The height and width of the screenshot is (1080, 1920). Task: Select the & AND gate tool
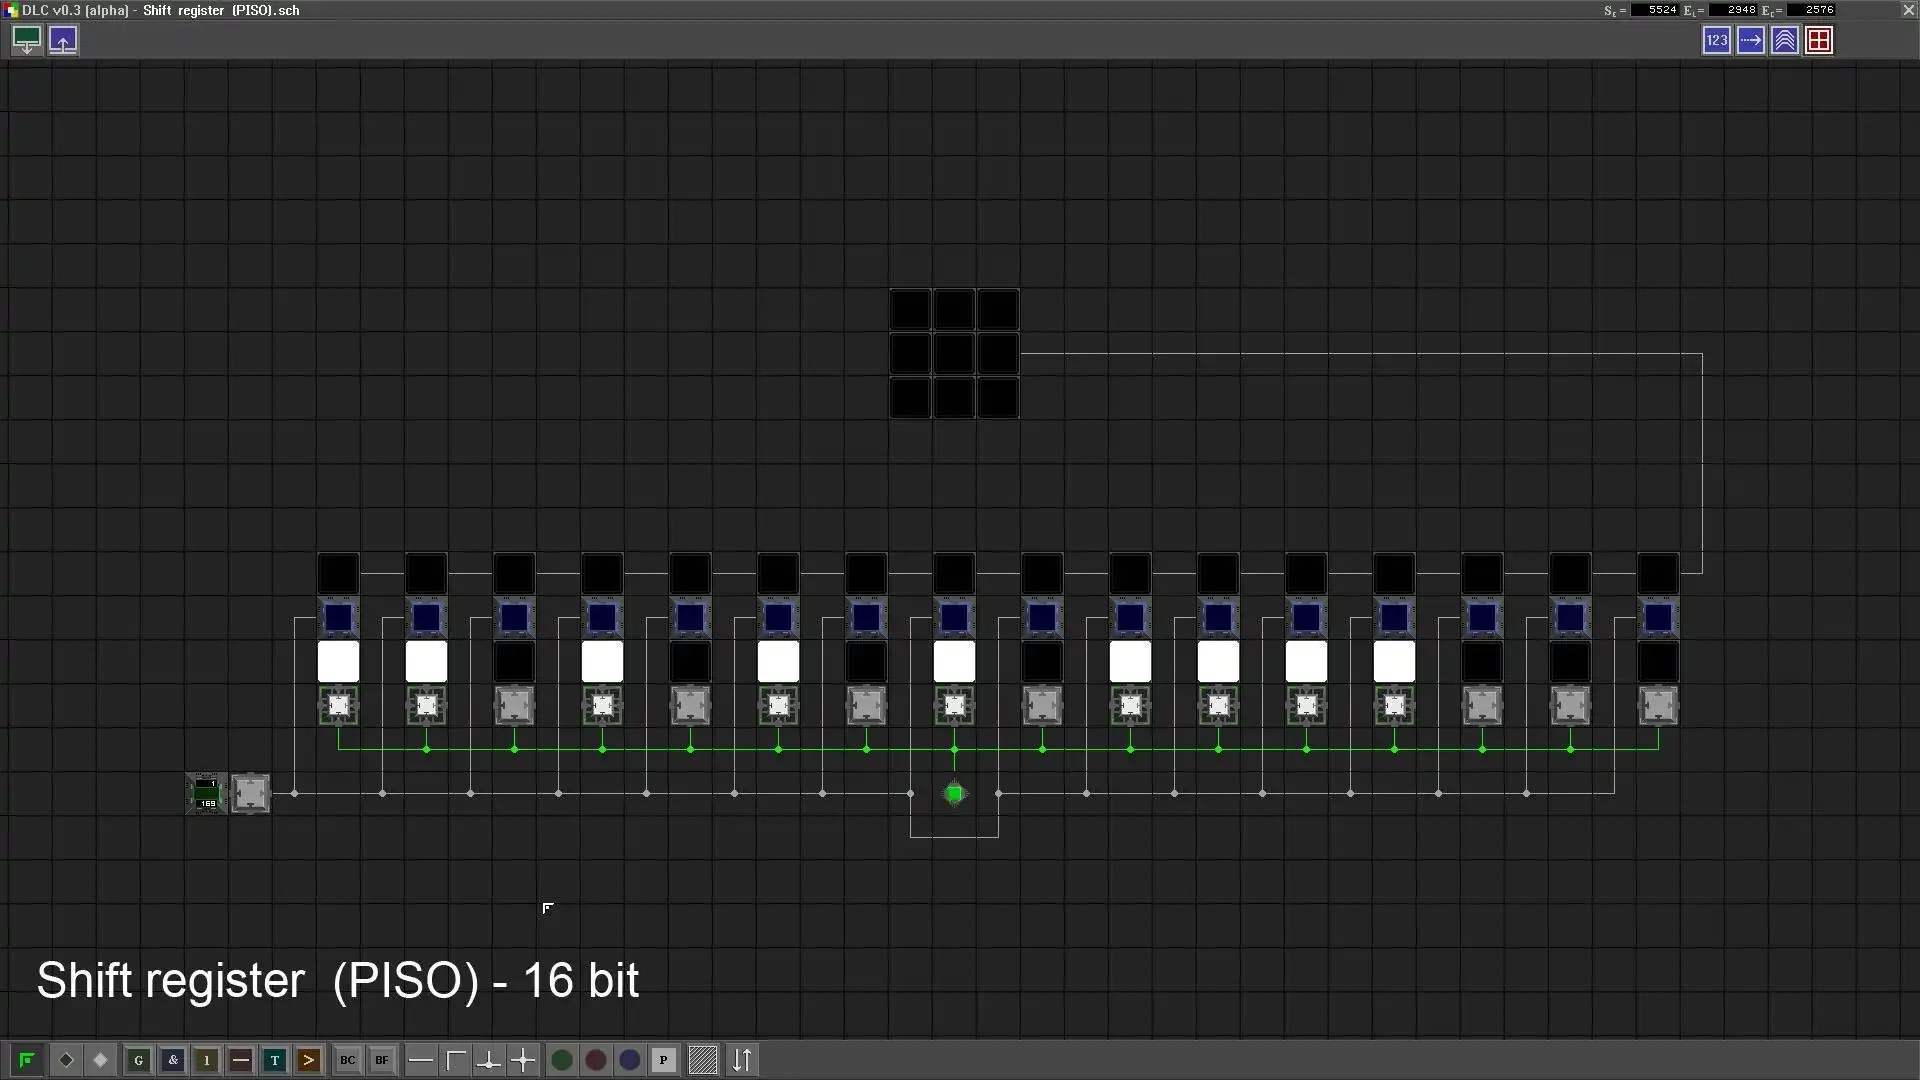[x=173, y=1060]
